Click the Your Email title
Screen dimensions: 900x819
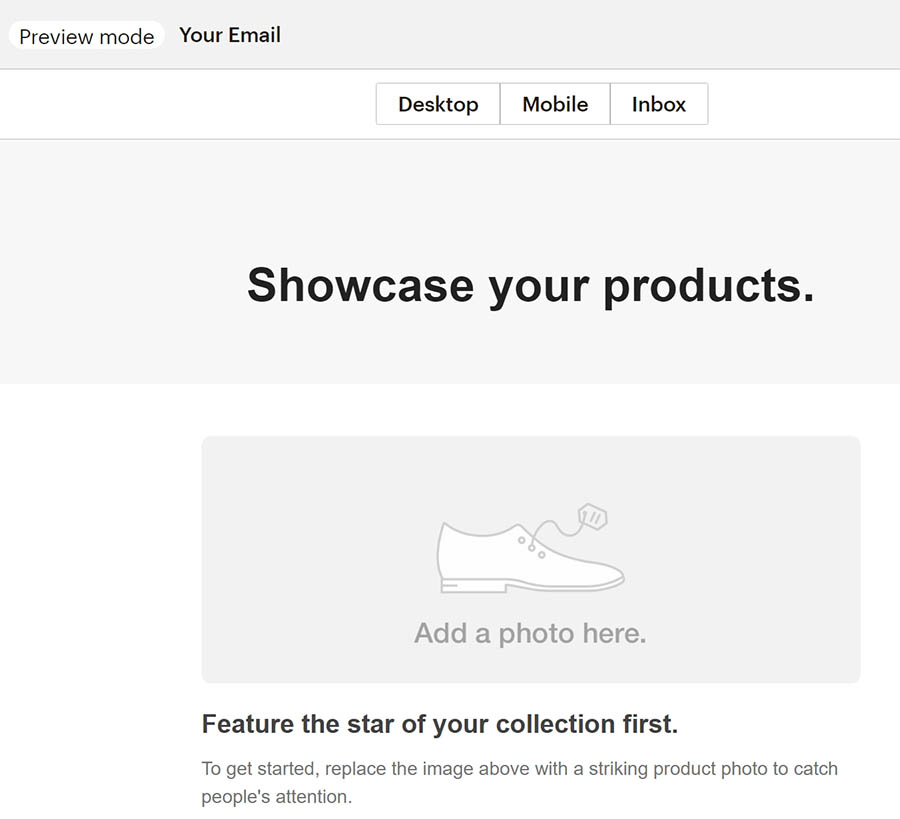pyautogui.click(x=230, y=35)
